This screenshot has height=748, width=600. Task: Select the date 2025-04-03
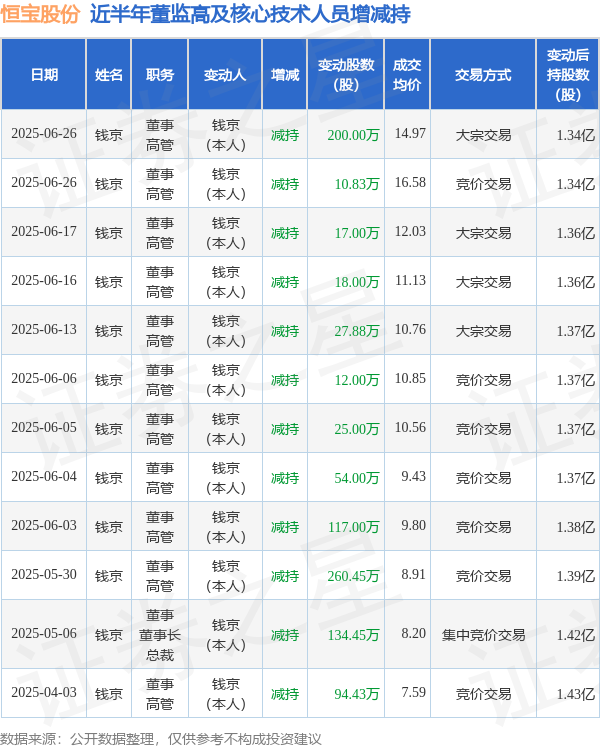[x=44, y=692]
